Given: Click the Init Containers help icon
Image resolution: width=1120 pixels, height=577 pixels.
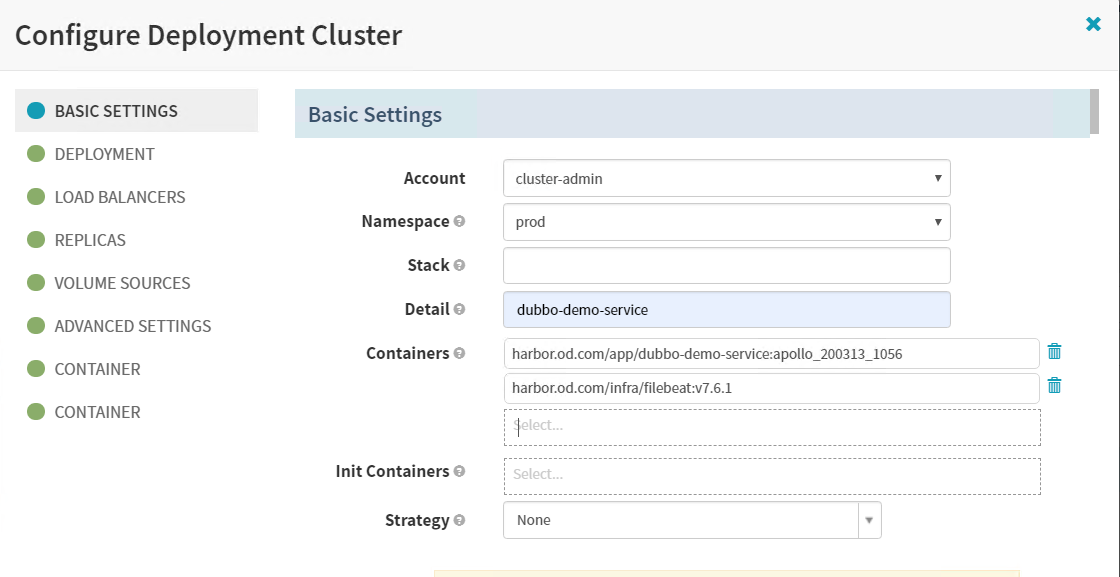Looking at the screenshot, I should 459,471.
